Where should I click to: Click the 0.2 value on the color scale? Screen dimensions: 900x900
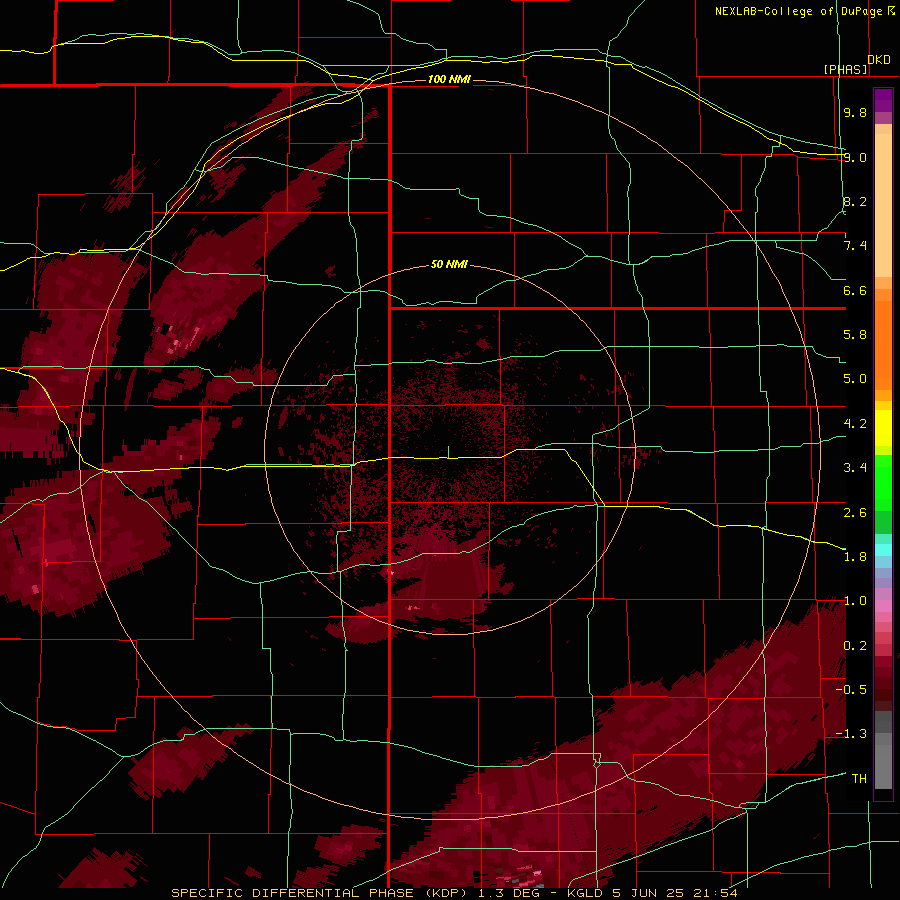click(x=855, y=646)
